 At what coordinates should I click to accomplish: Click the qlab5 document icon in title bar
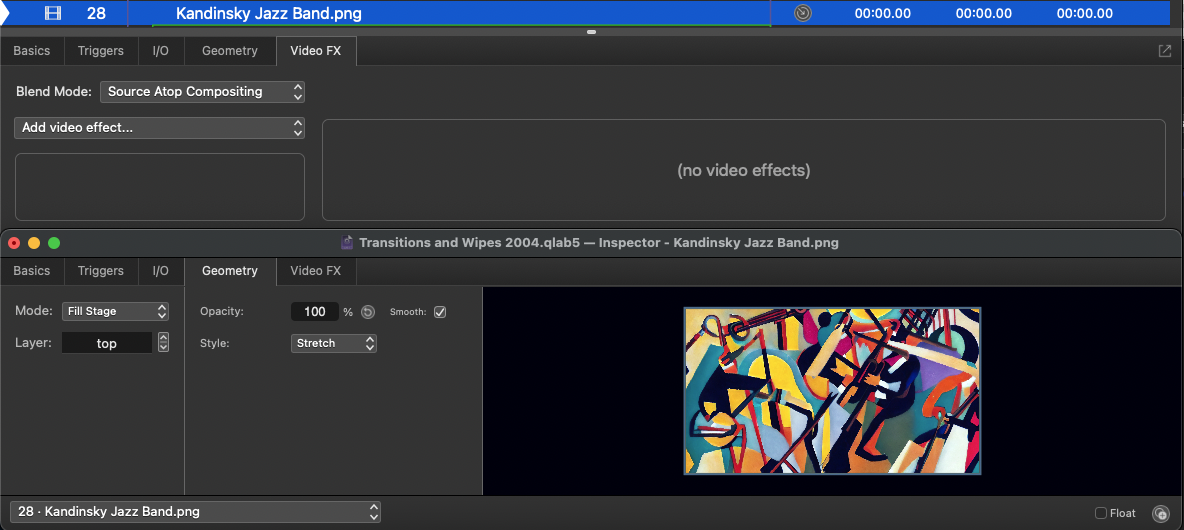[347, 242]
